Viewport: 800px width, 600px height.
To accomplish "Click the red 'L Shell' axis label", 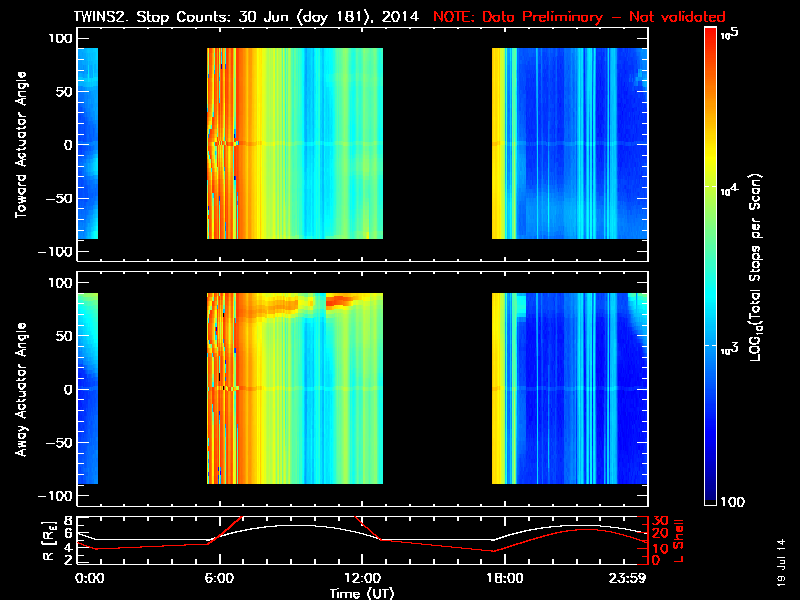I will 677,540.
